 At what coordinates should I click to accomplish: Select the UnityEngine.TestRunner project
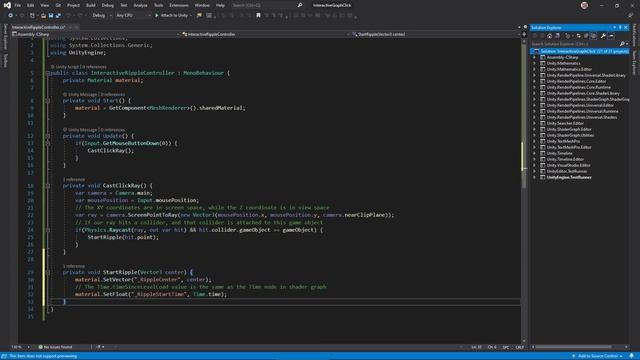click(569, 177)
